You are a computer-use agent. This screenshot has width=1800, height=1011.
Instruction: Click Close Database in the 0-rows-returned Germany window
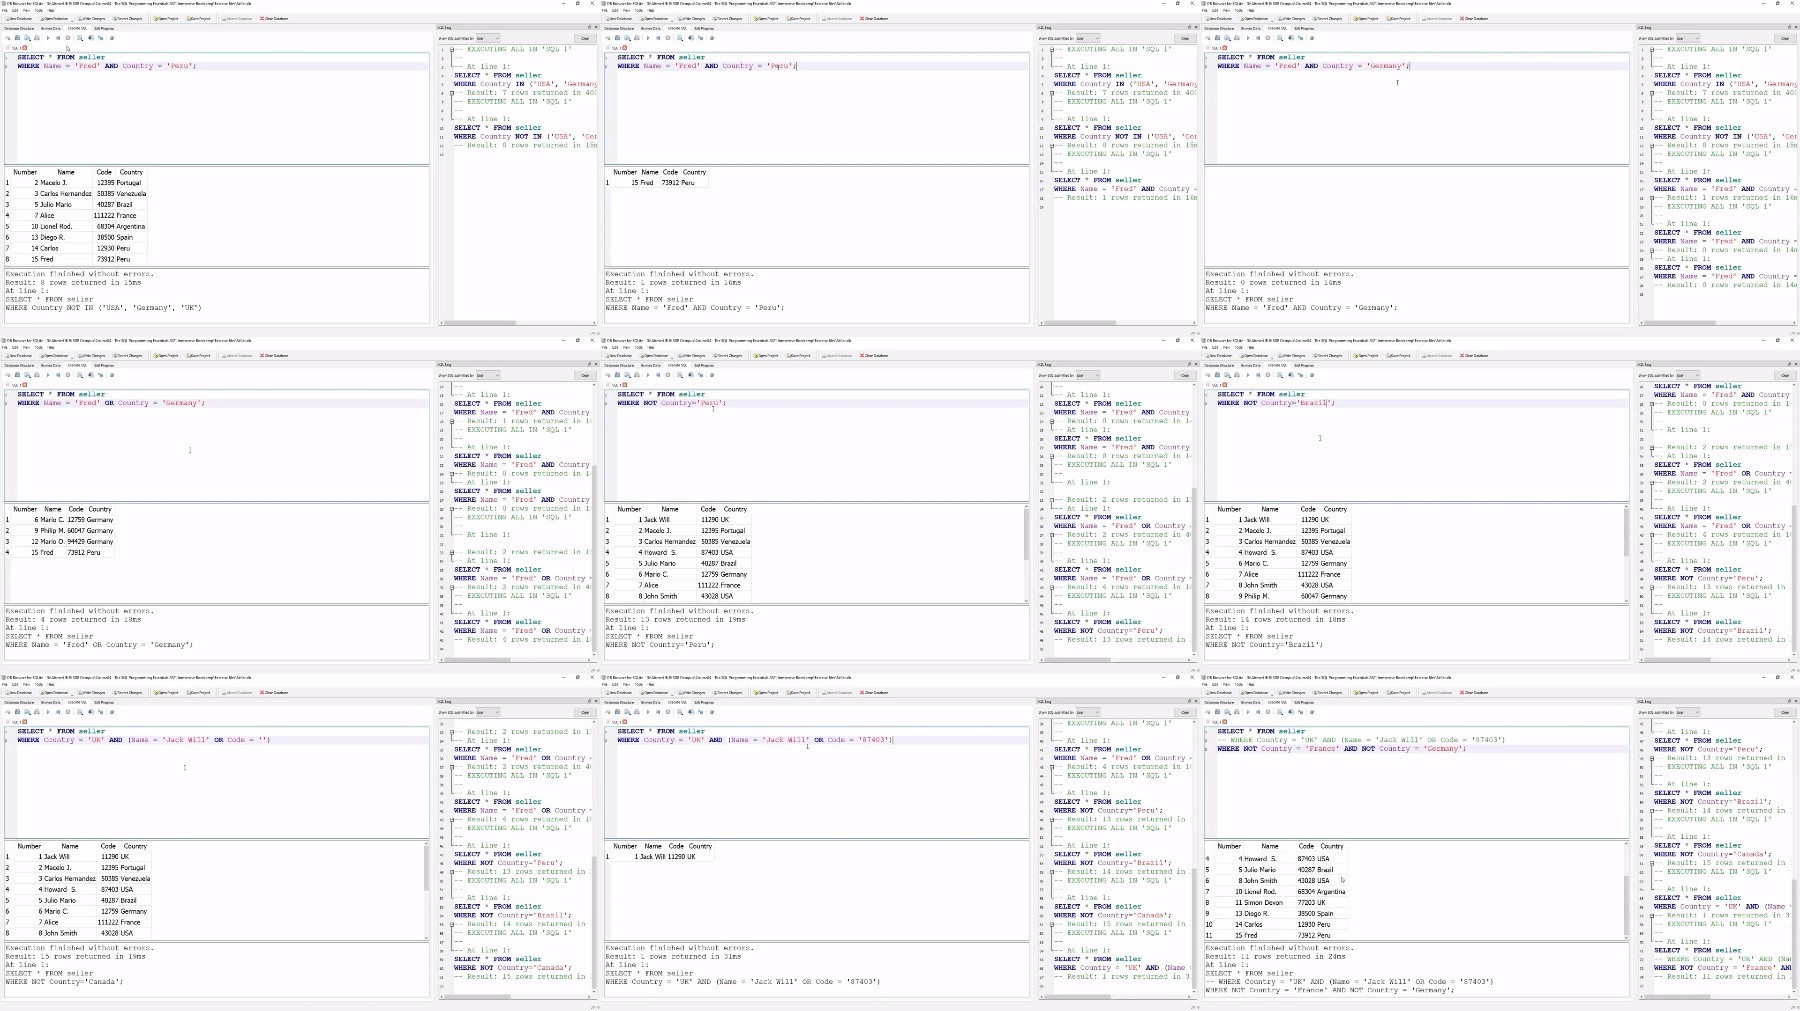pyautogui.click(x=1474, y=18)
